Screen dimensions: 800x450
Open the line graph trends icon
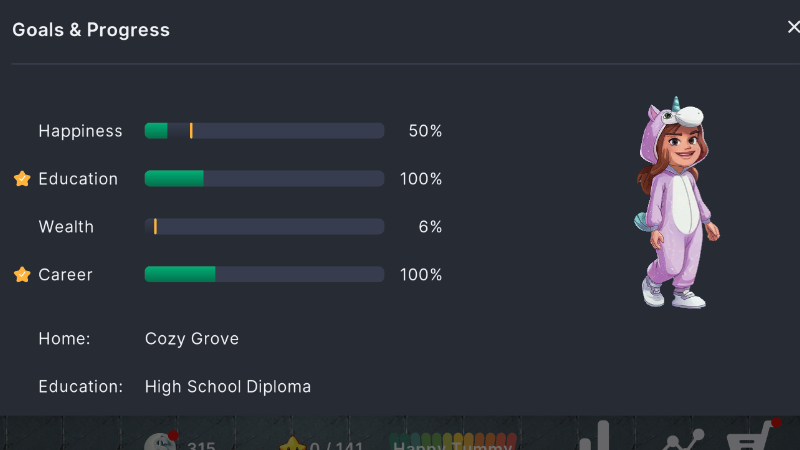(x=684, y=440)
